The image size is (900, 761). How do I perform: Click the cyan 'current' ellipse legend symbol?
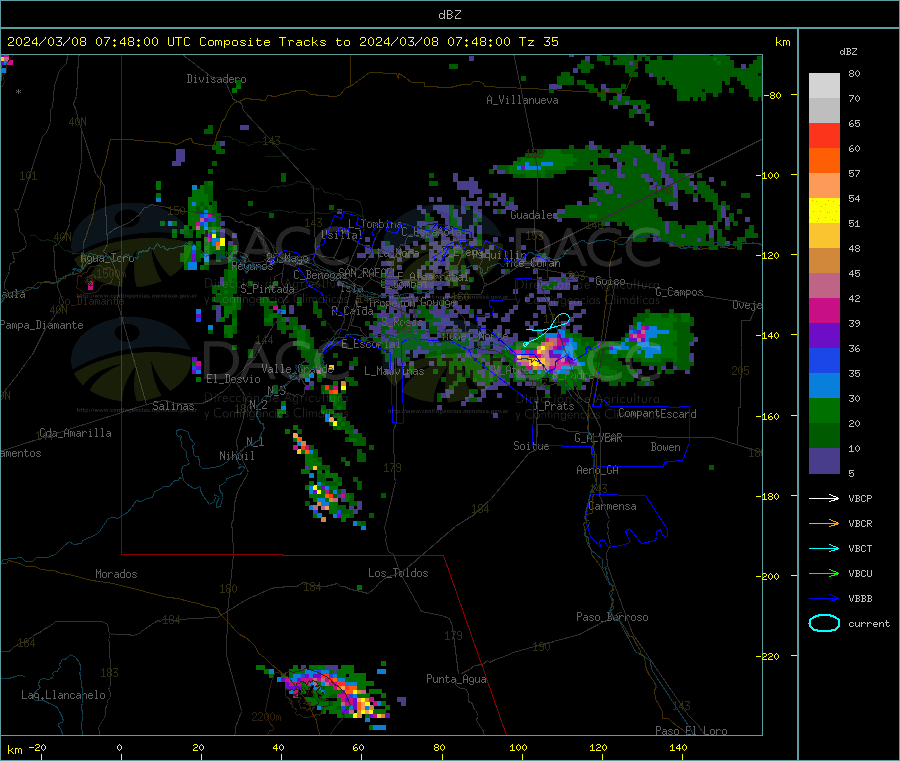coord(824,623)
